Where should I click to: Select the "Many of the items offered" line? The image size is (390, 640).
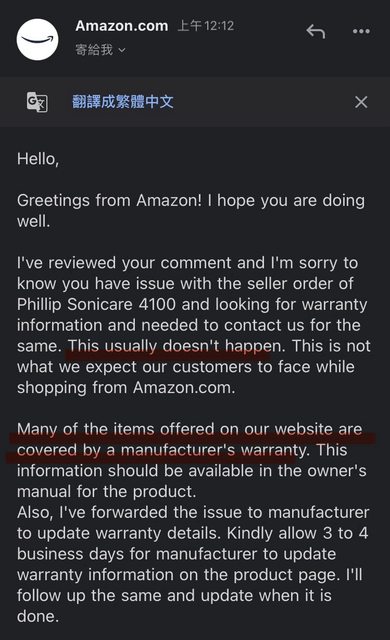click(190, 429)
